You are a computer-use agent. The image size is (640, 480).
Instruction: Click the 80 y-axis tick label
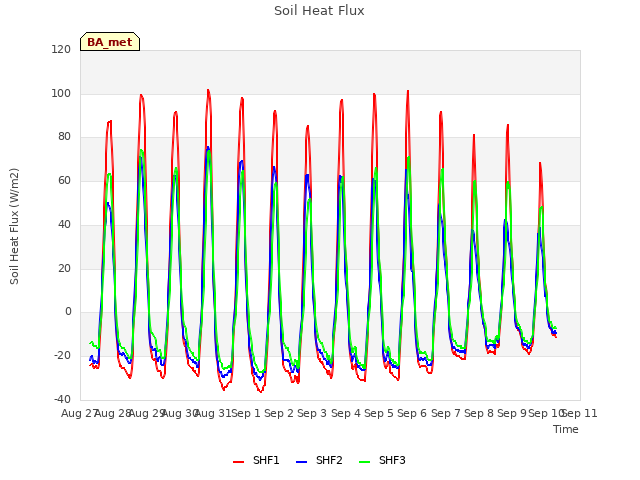[64, 137]
